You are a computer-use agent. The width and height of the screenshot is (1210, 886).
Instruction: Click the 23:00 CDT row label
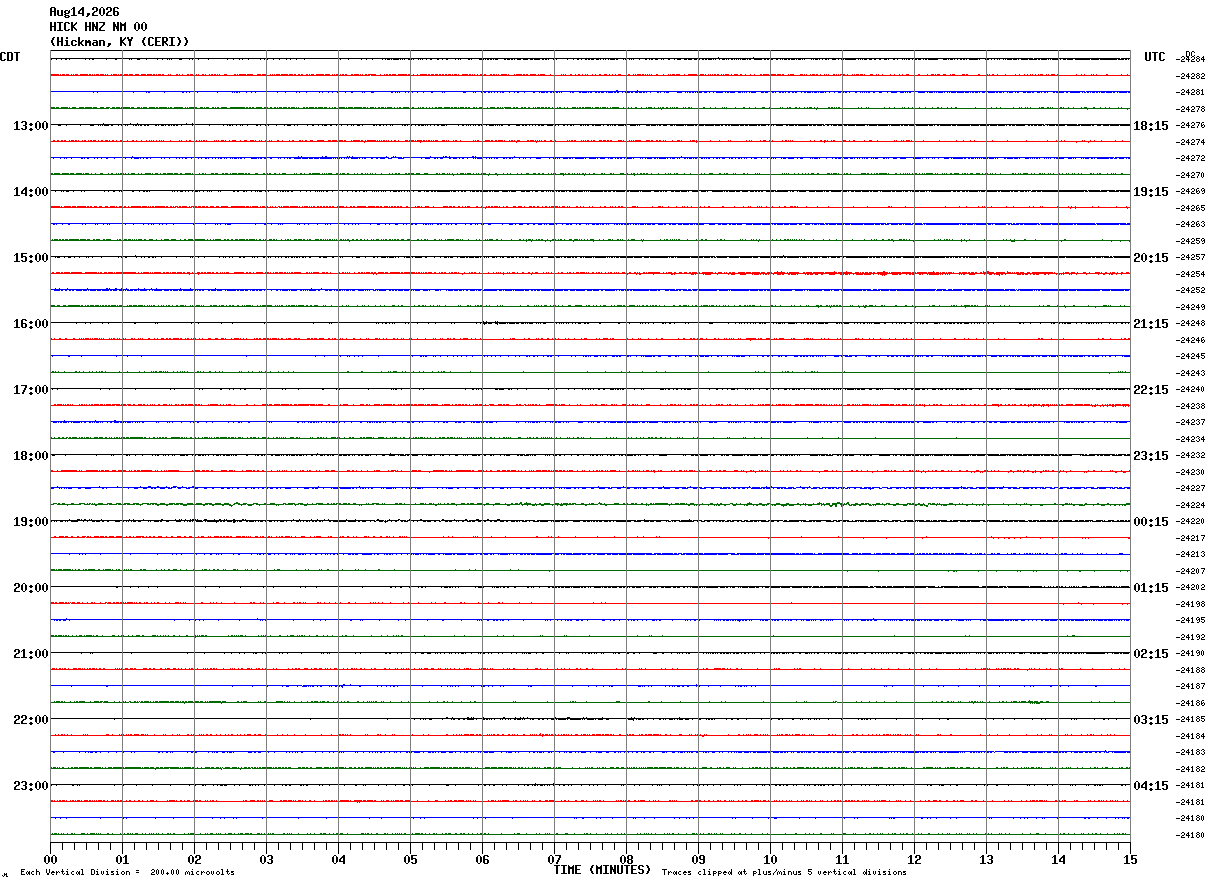tap(31, 786)
